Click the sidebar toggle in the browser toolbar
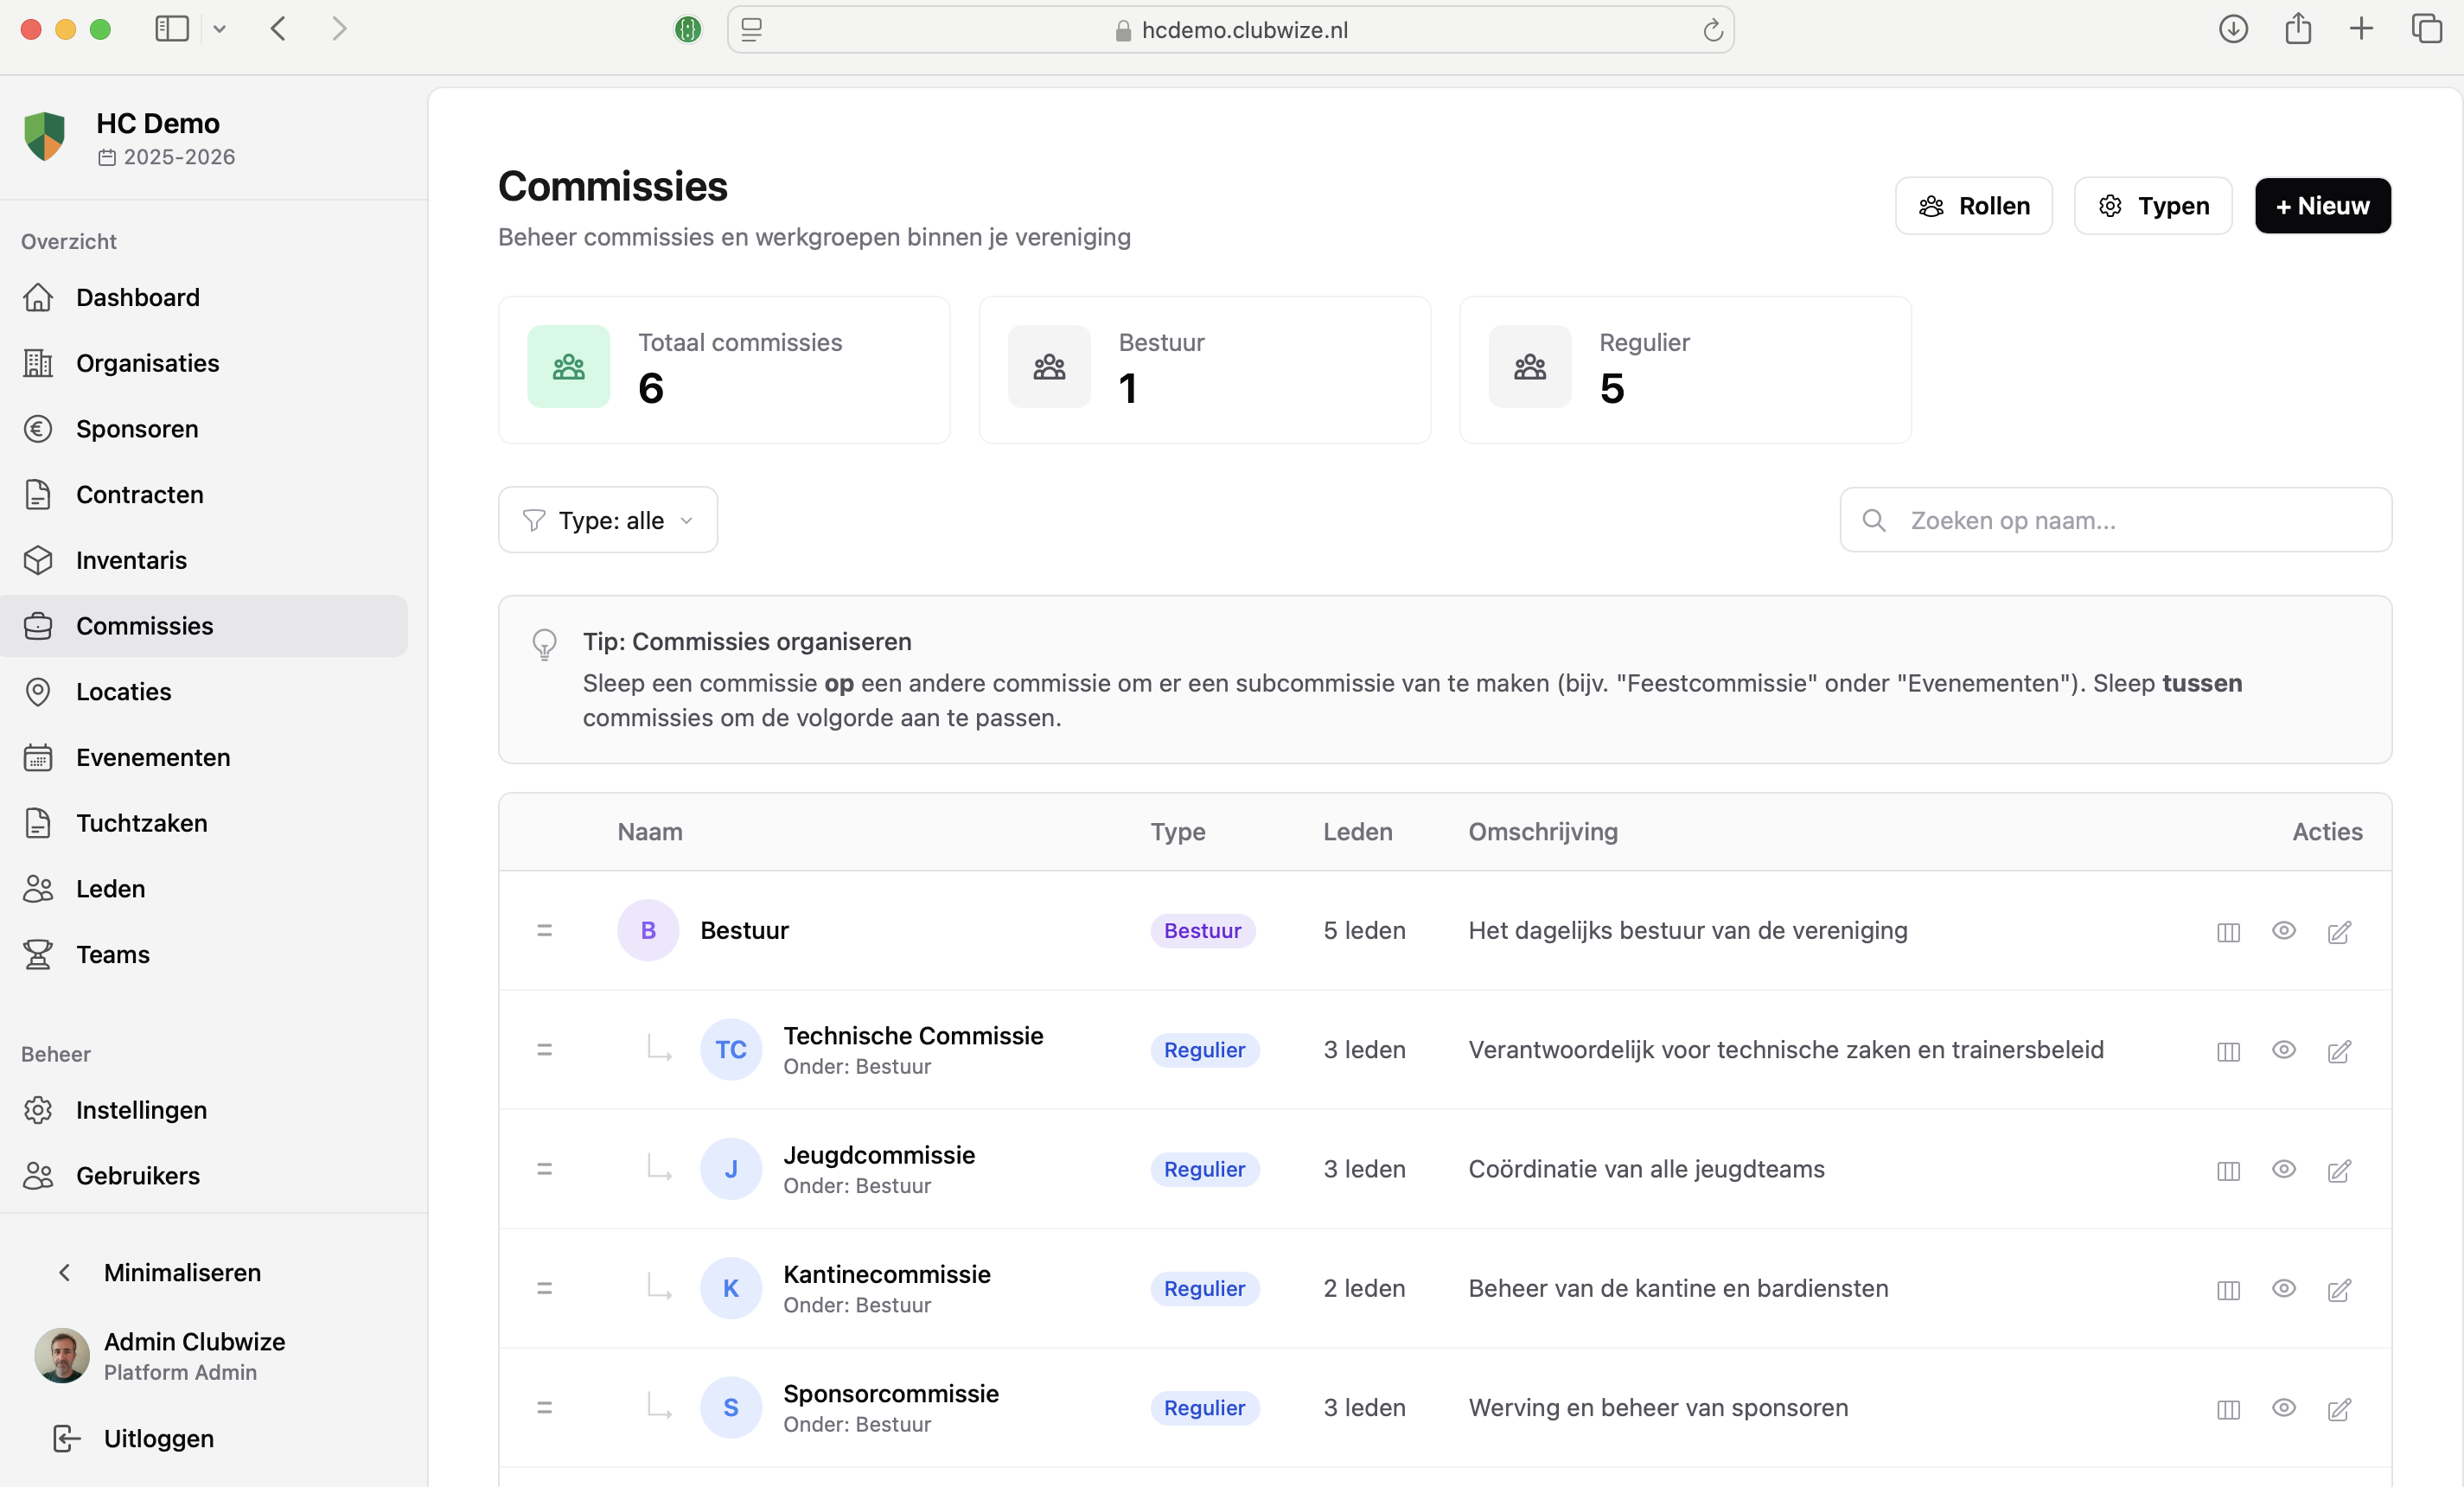Screen dimensions: 2464x1487 [x=171, y=28]
